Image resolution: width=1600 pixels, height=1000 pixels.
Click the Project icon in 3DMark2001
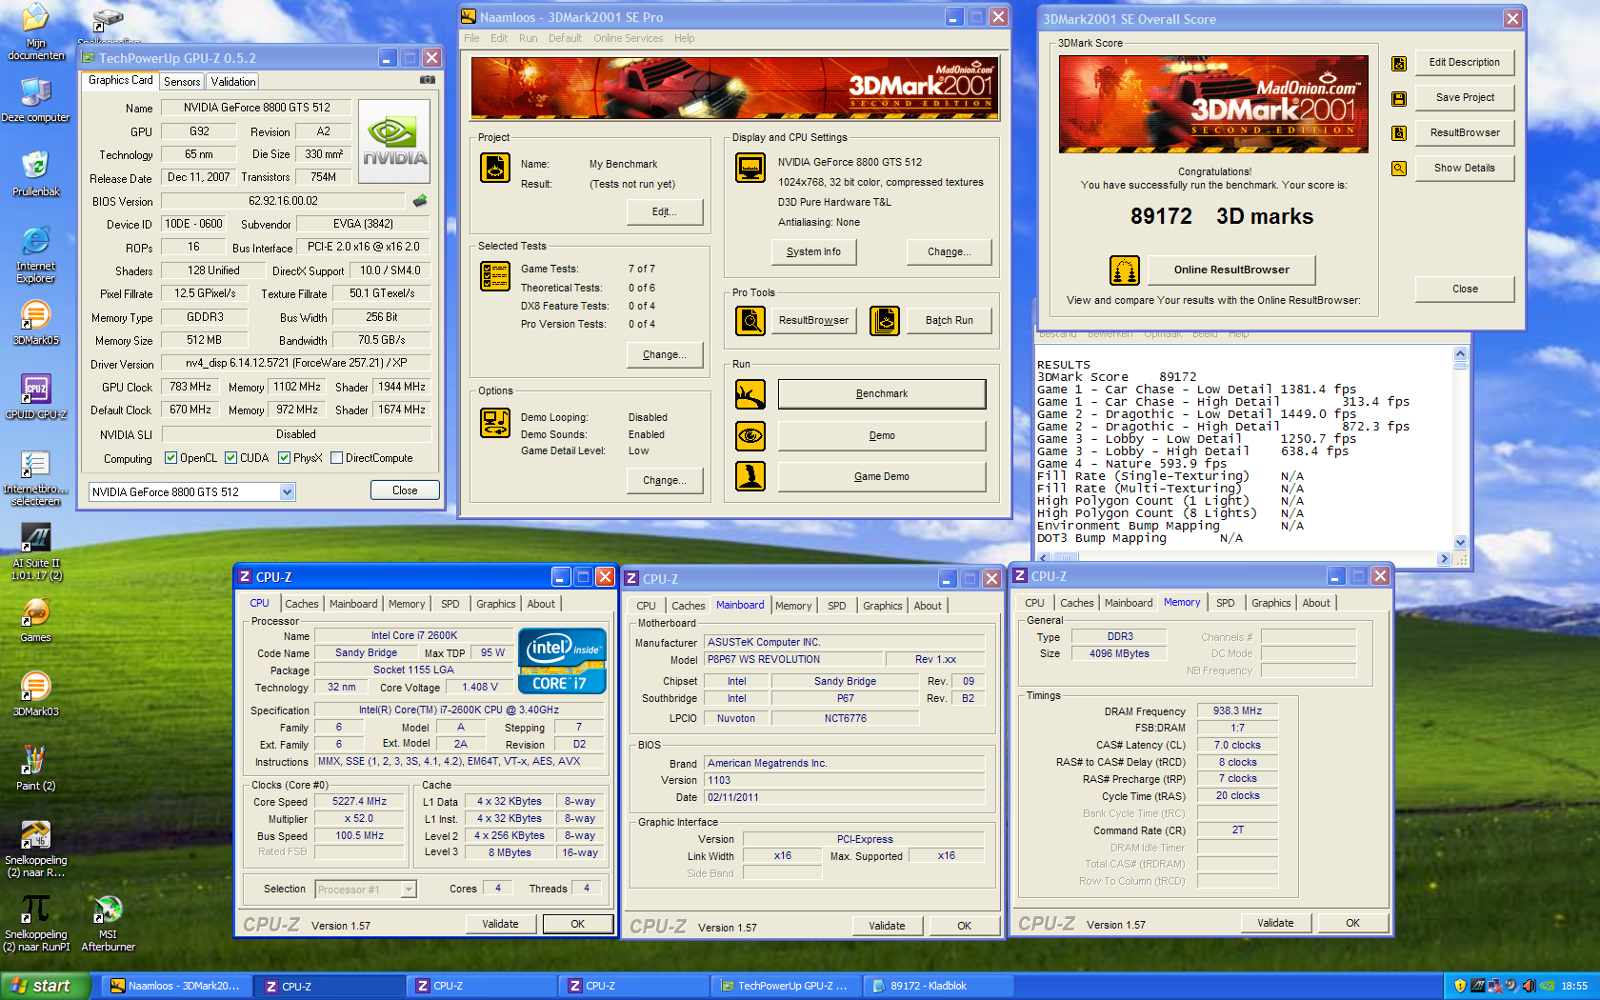[495, 167]
